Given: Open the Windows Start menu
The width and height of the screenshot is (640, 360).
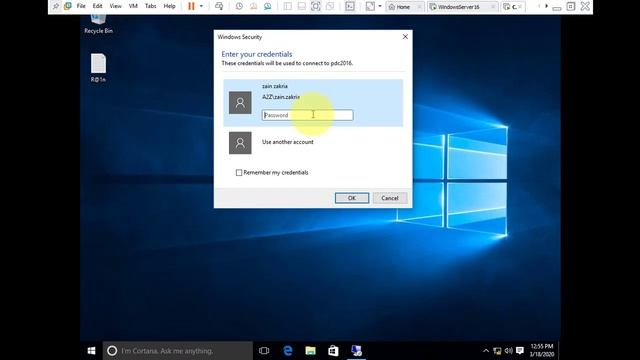Looking at the screenshot, I should tap(91, 351).
